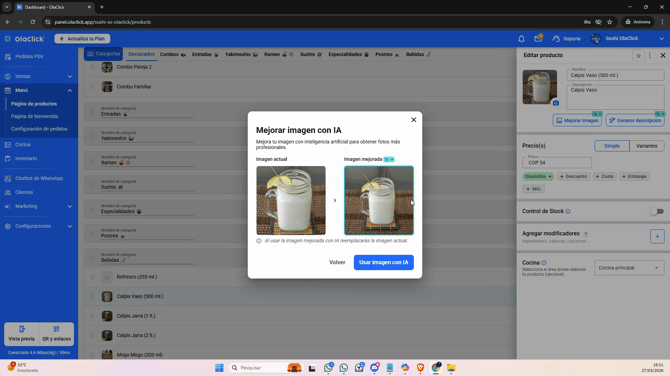The width and height of the screenshot is (670, 376).
Task: Open Pedidos PDV in sidebar
Action: pos(29,56)
